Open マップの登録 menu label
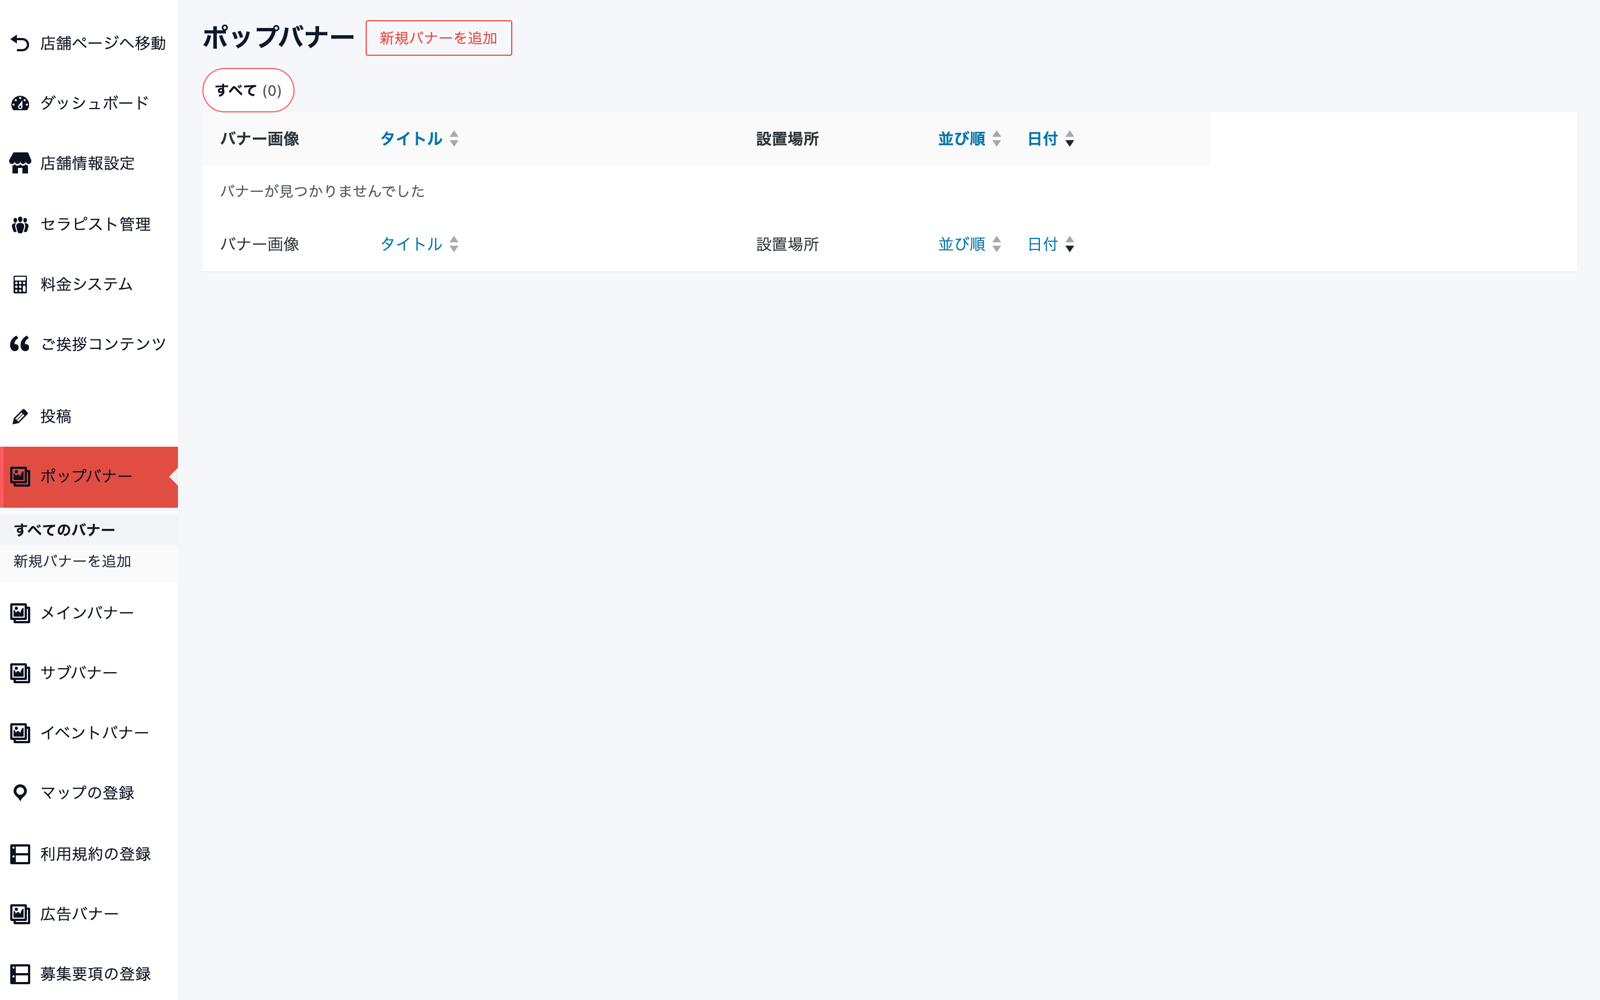The image size is (1600, 1000). coord(87,793)
